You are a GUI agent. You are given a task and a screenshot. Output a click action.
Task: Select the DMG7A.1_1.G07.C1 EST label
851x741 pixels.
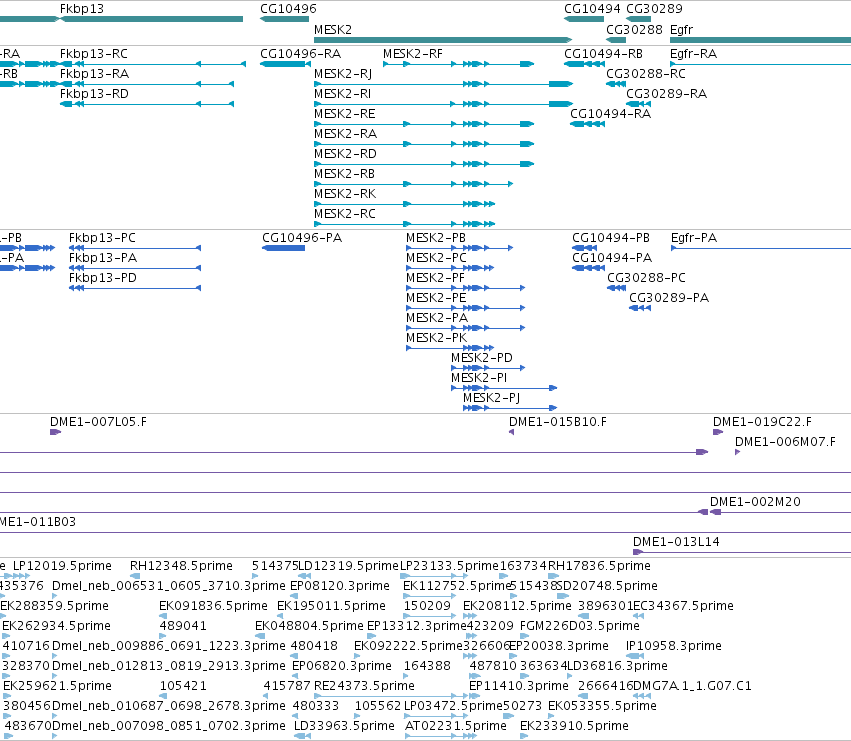pos(693,686)
